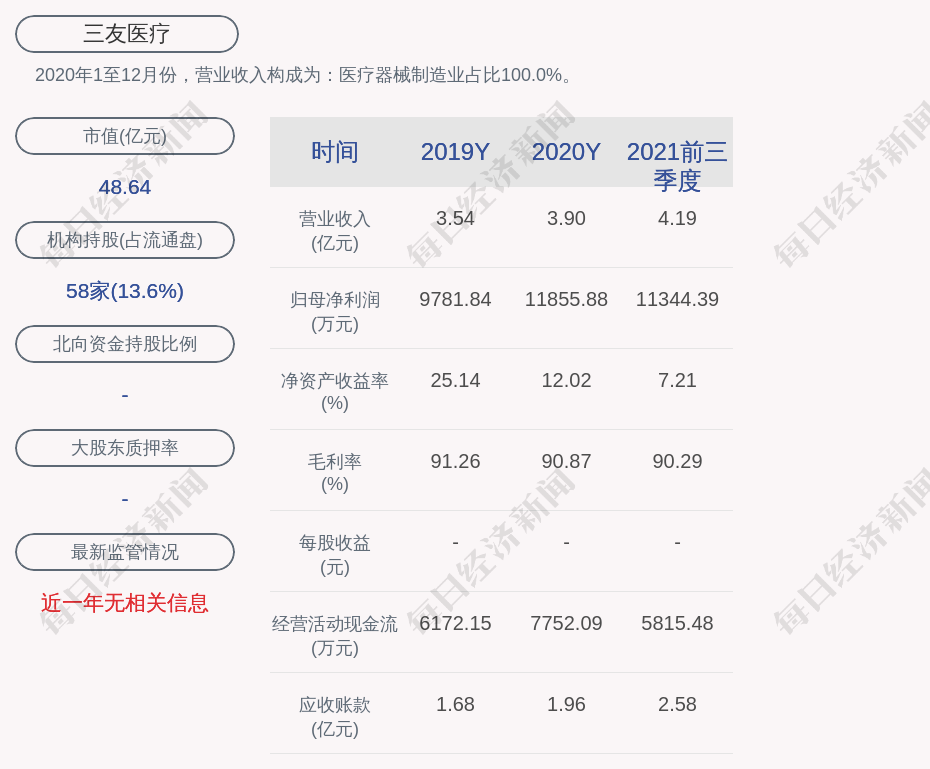This screenshot has width=930, height=769.
Task: Click the 机构持股(占流通盘) label pill
Action: pyautogui.click(x=125, y=240)
